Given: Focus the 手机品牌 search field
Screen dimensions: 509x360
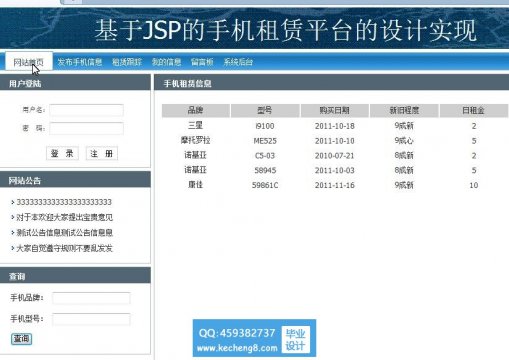Looking at the screenshot, I should (x=91, y=298).
